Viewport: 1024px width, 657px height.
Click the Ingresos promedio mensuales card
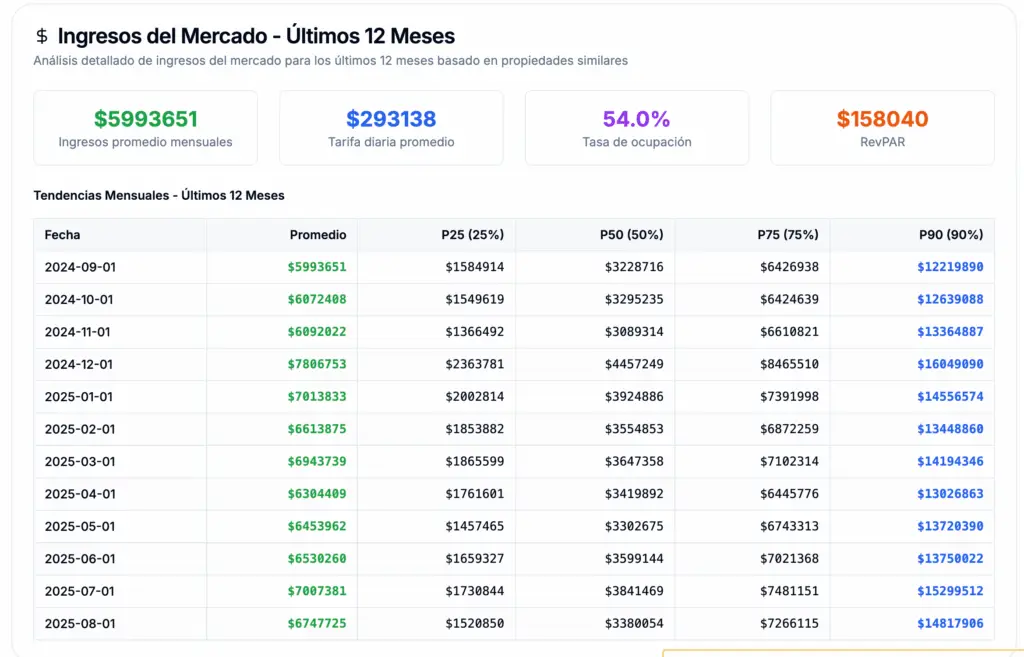click(x=145, y=128)
